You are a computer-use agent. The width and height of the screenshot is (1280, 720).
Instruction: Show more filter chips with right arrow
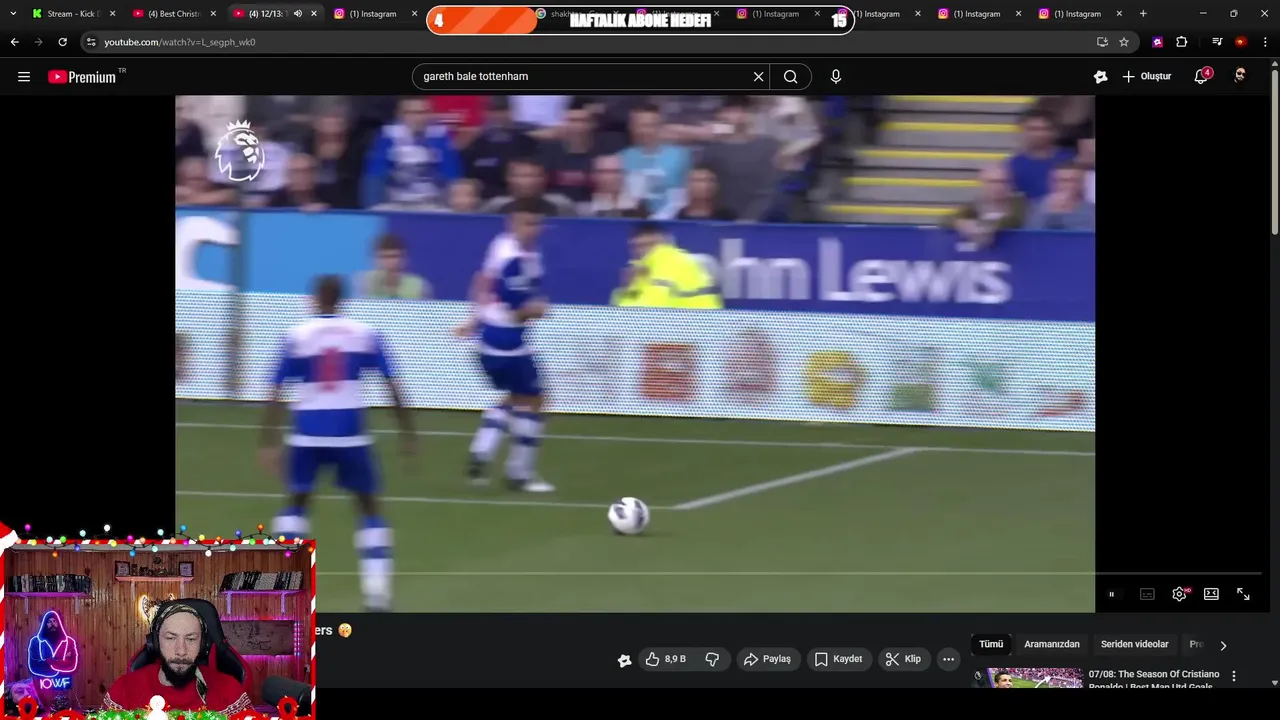(x=1223, y=645)
